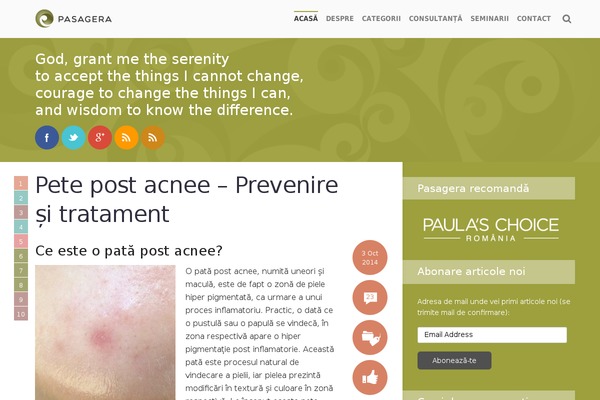
Task: Open the Categorii menu
Action: pos(381,18)
